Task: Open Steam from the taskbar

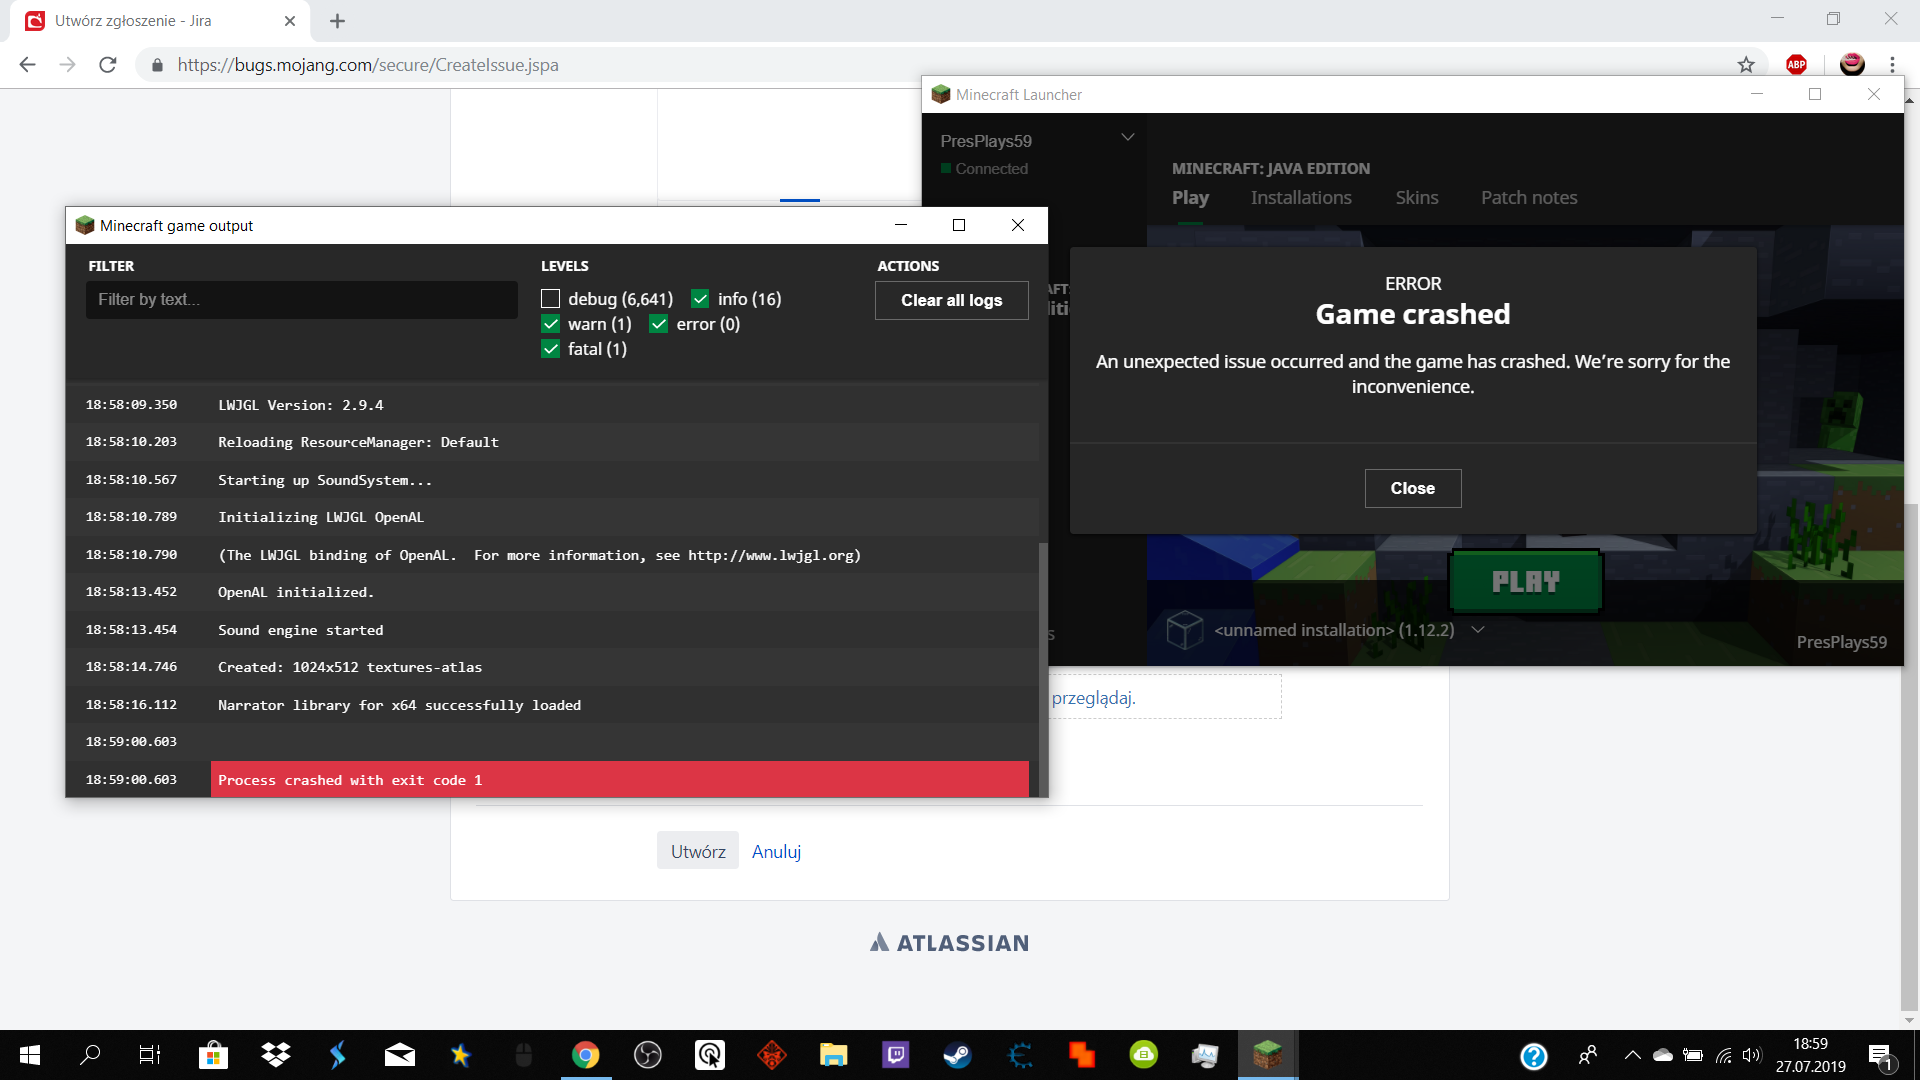Action: point(957,1055)
